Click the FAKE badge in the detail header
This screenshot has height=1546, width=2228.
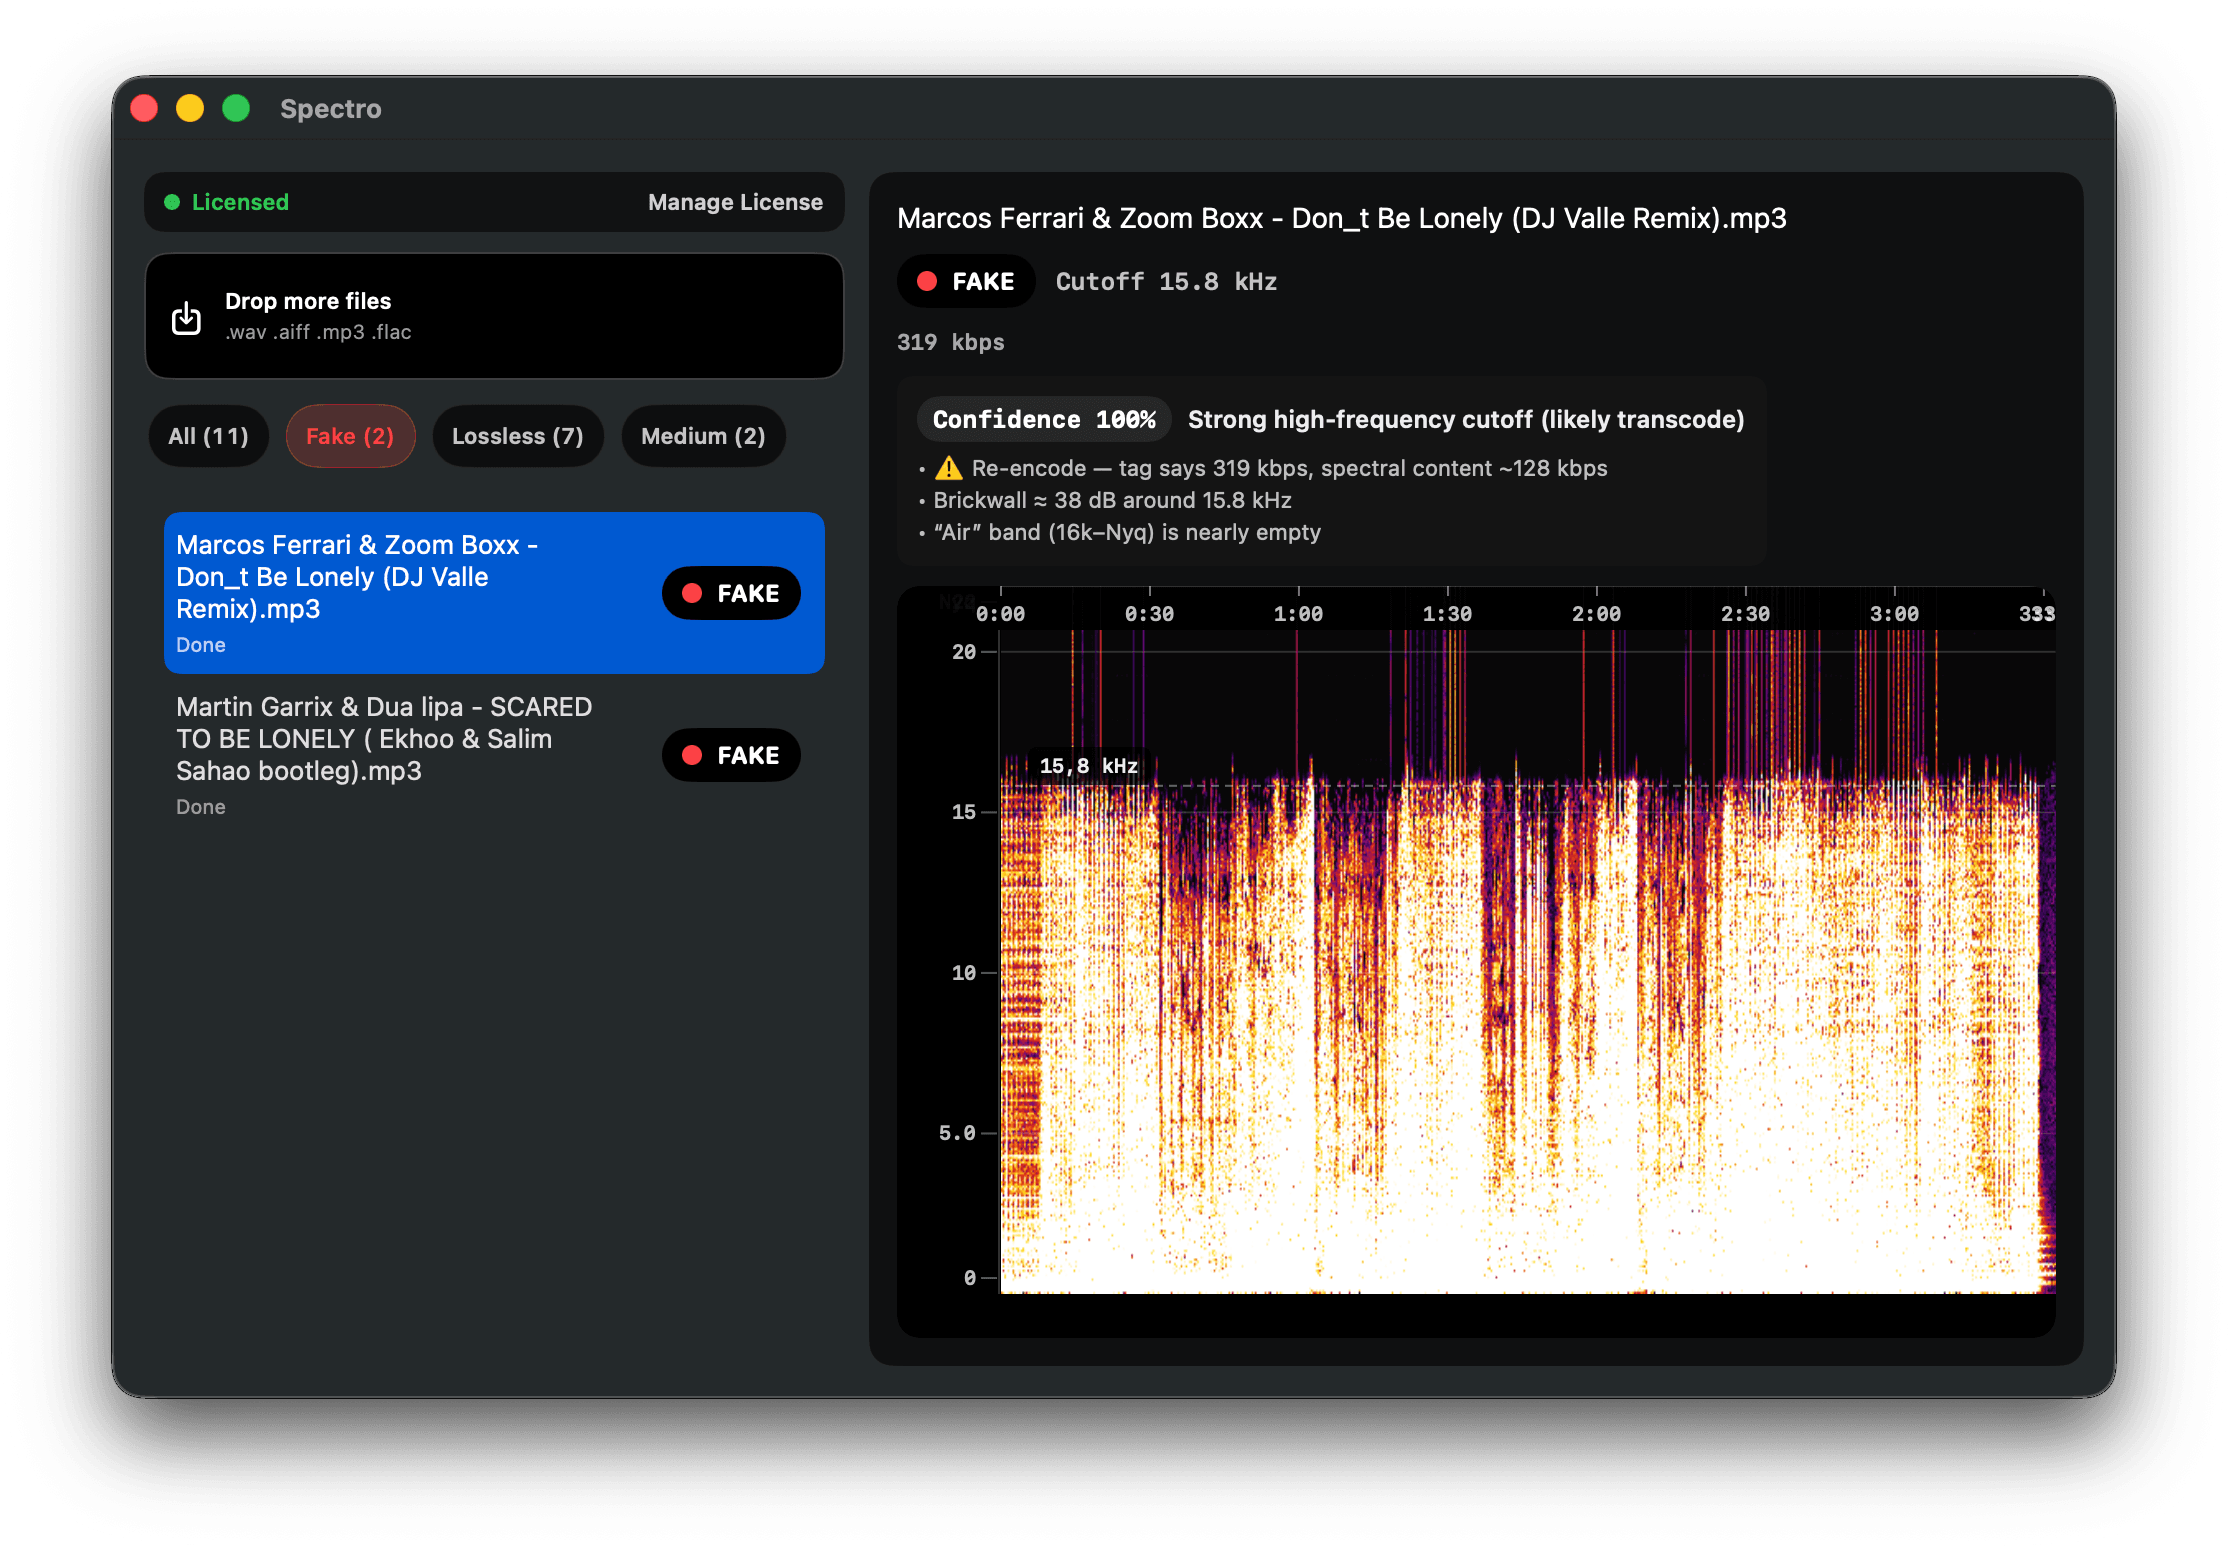point(966,282)
